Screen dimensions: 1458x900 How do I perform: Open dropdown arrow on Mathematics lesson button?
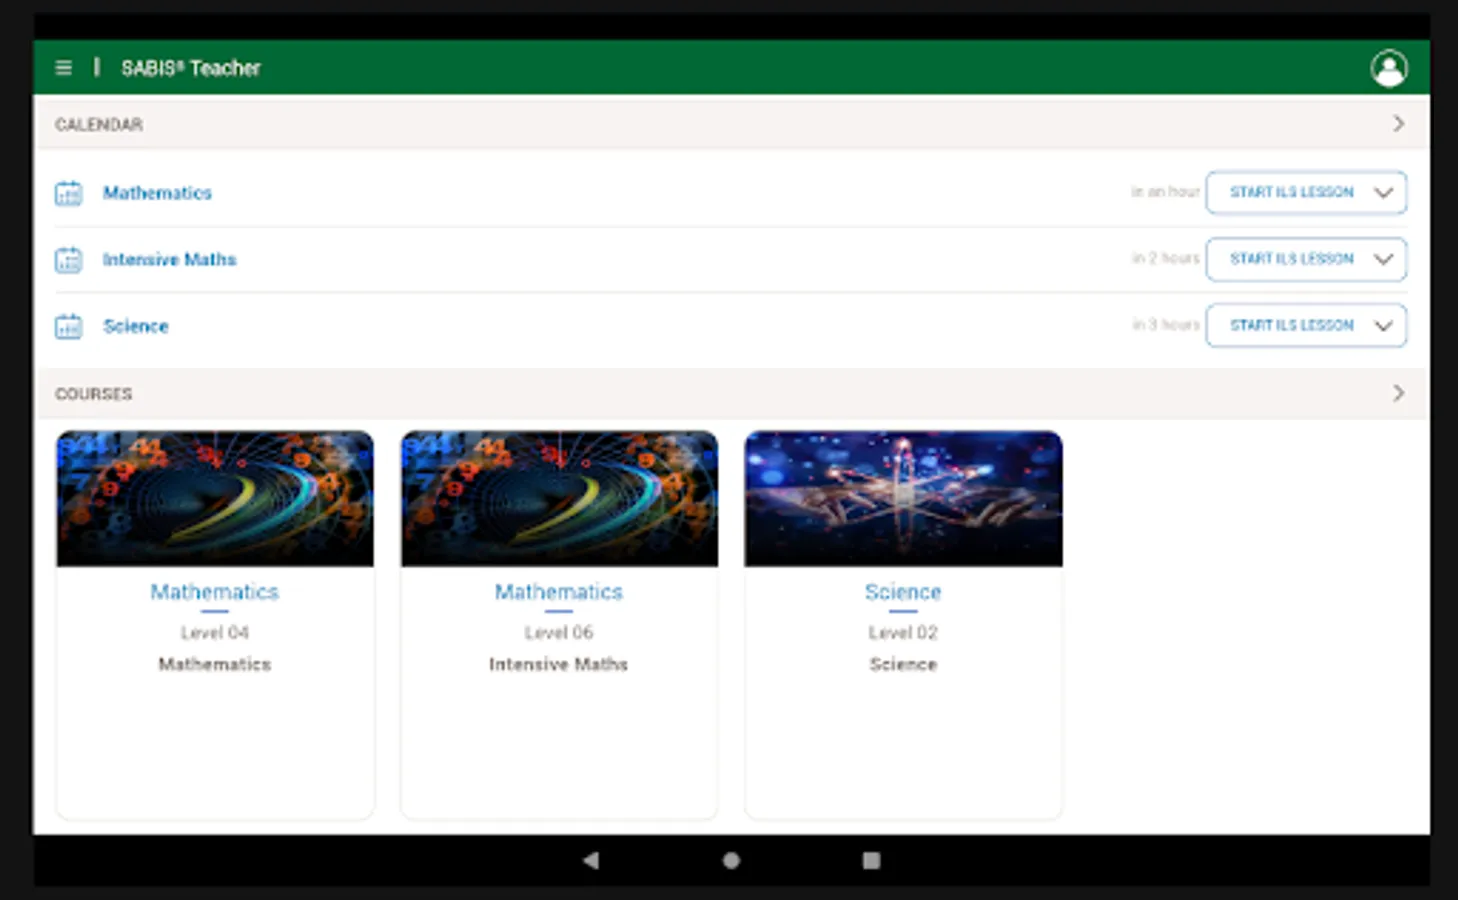1383,193
